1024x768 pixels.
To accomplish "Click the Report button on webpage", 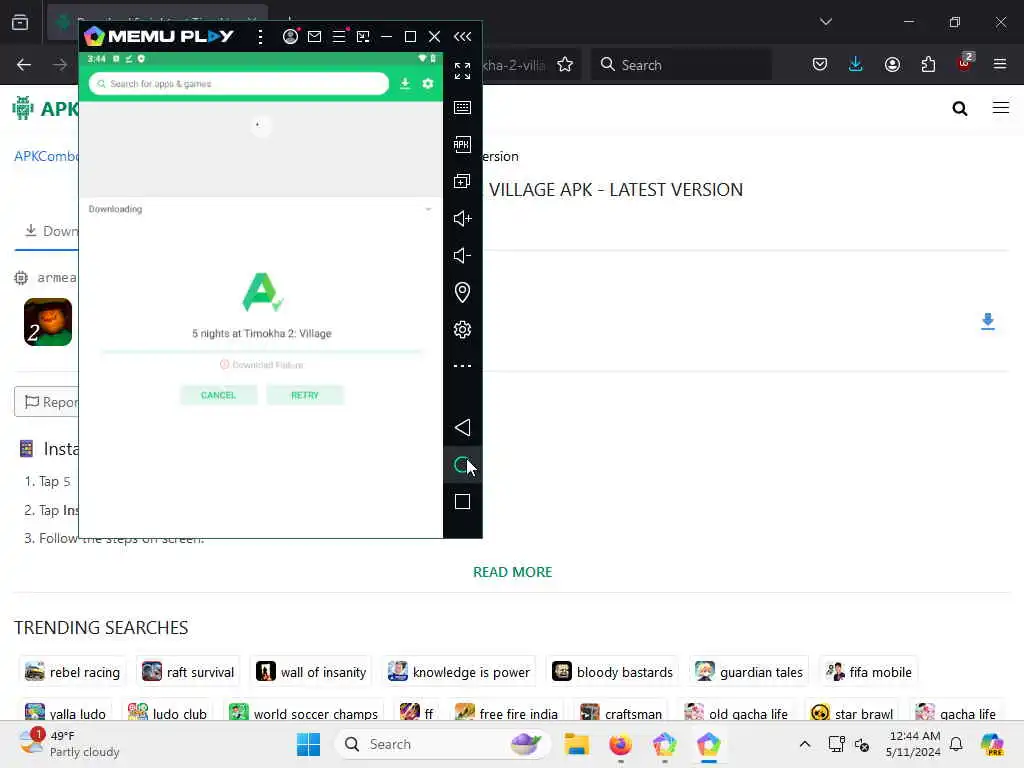I will [47, 402].
